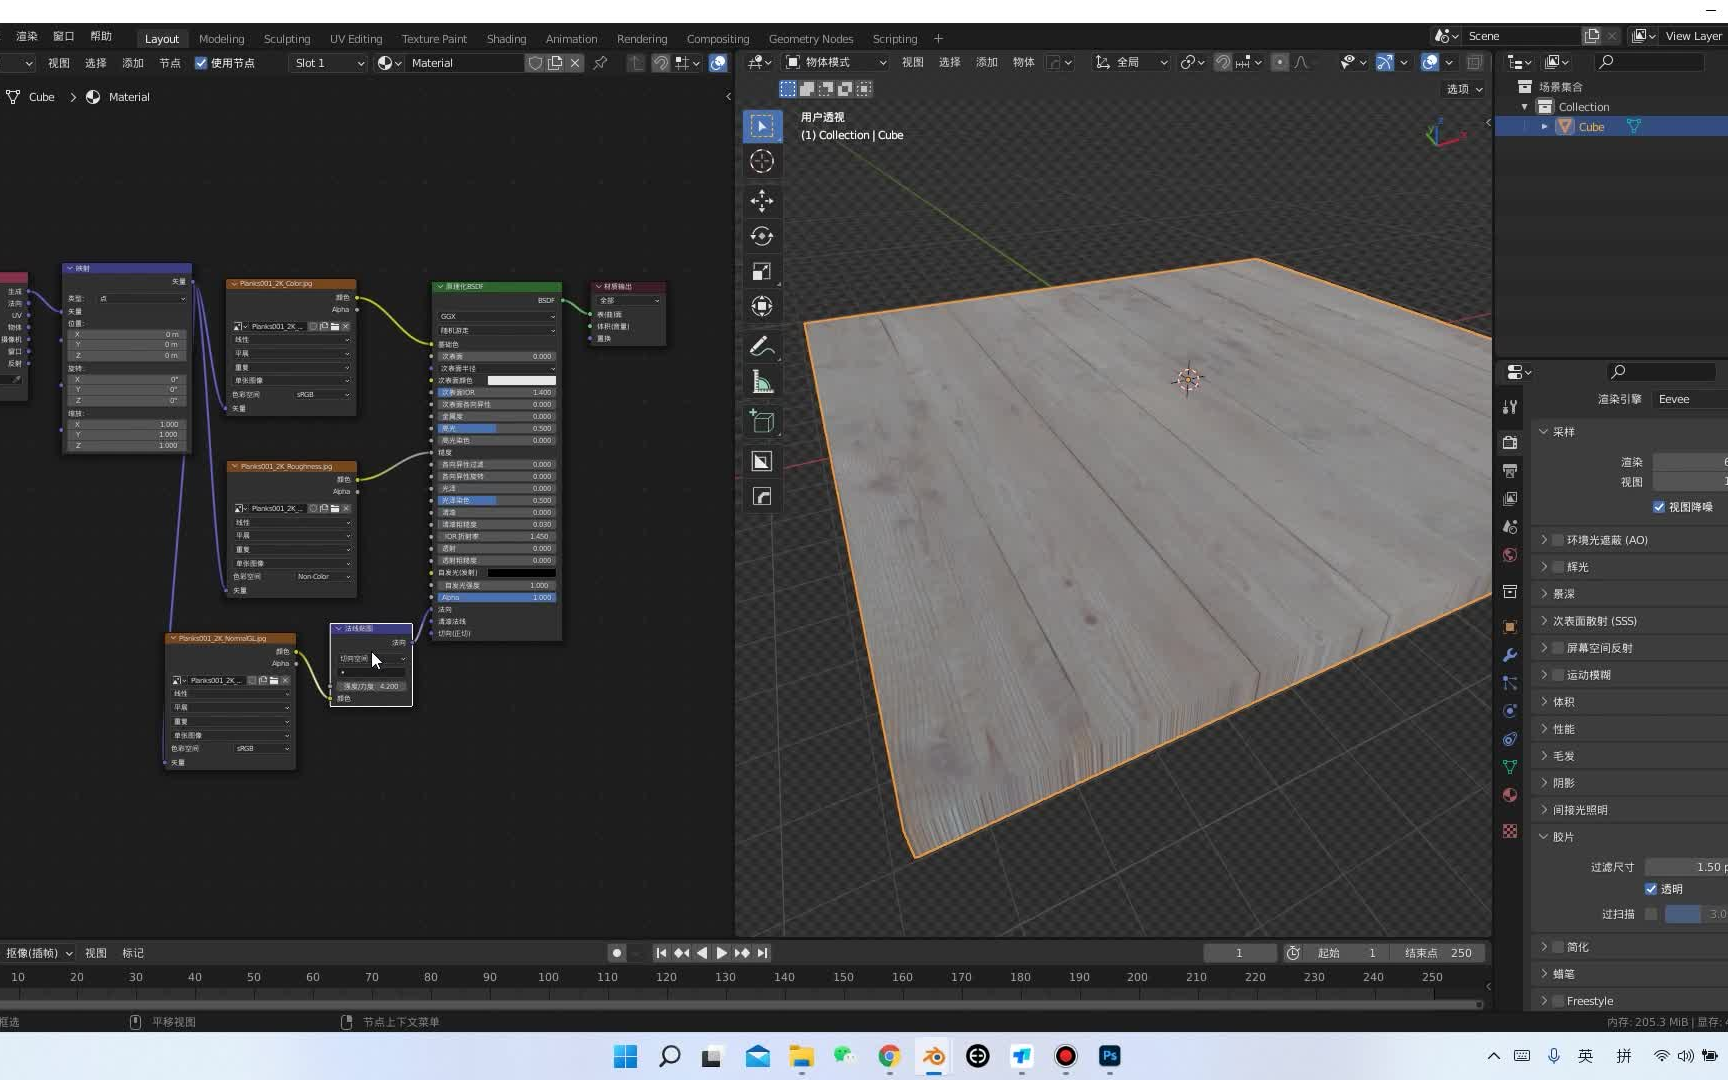The width and height of the screenshot is (1728, 1080).
Task: Activate the Measure tool
Action: tap(762, 381)
